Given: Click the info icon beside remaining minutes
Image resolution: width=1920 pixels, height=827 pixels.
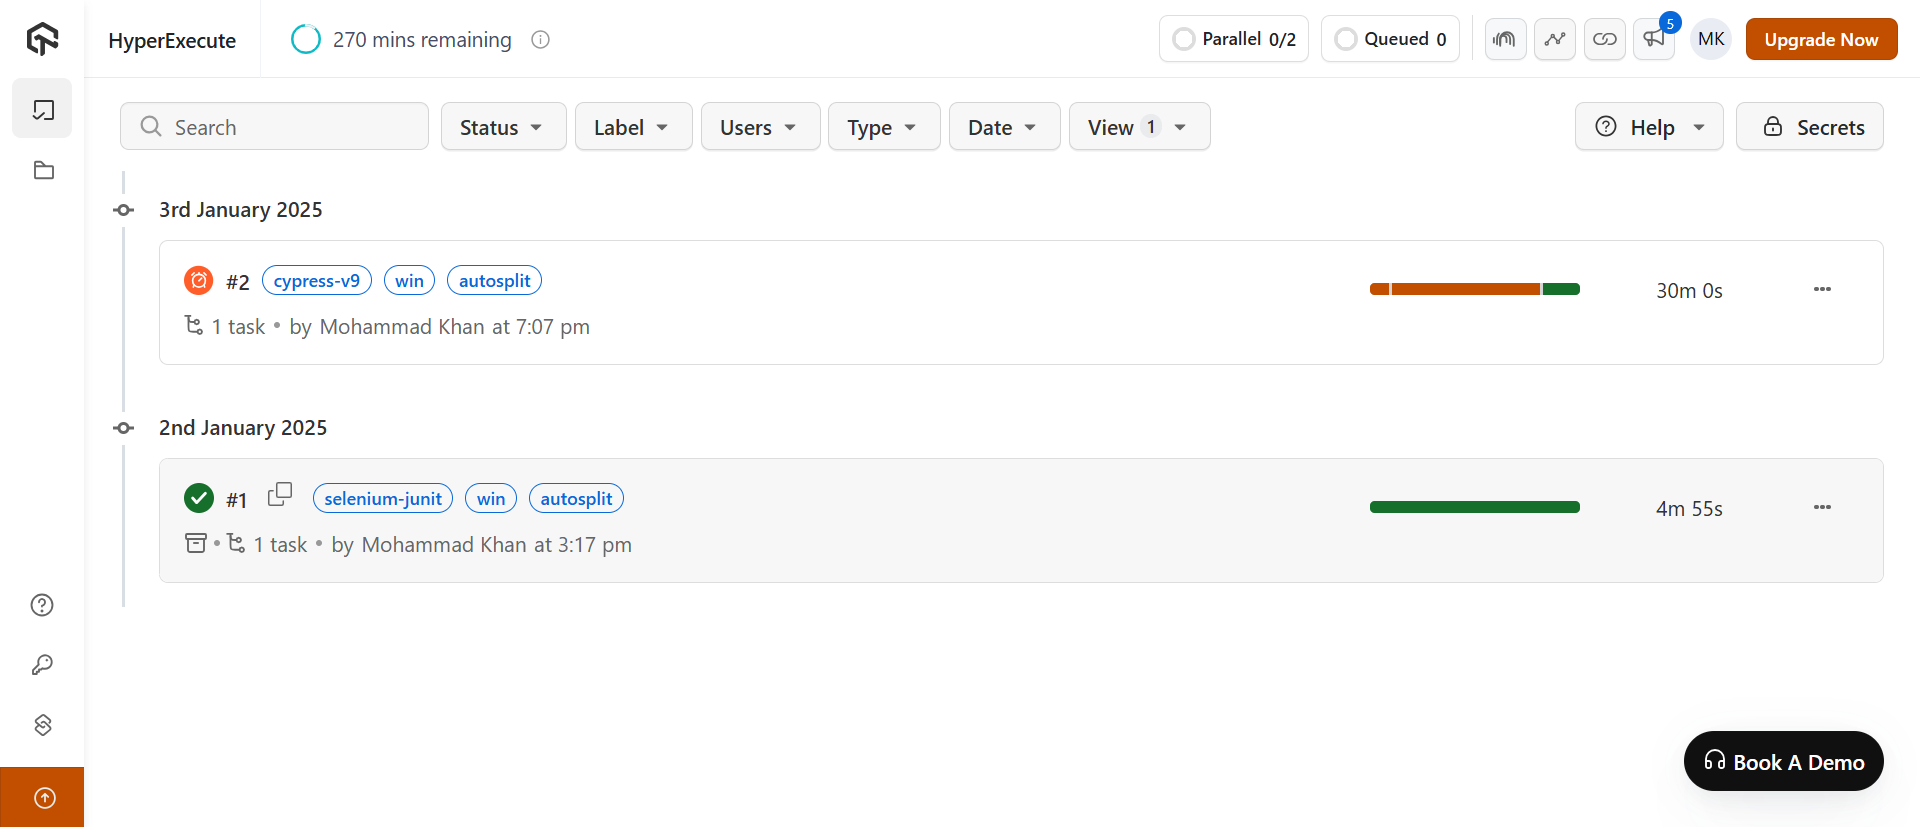Looking at the screenshot, I should [x=541, y=40].
